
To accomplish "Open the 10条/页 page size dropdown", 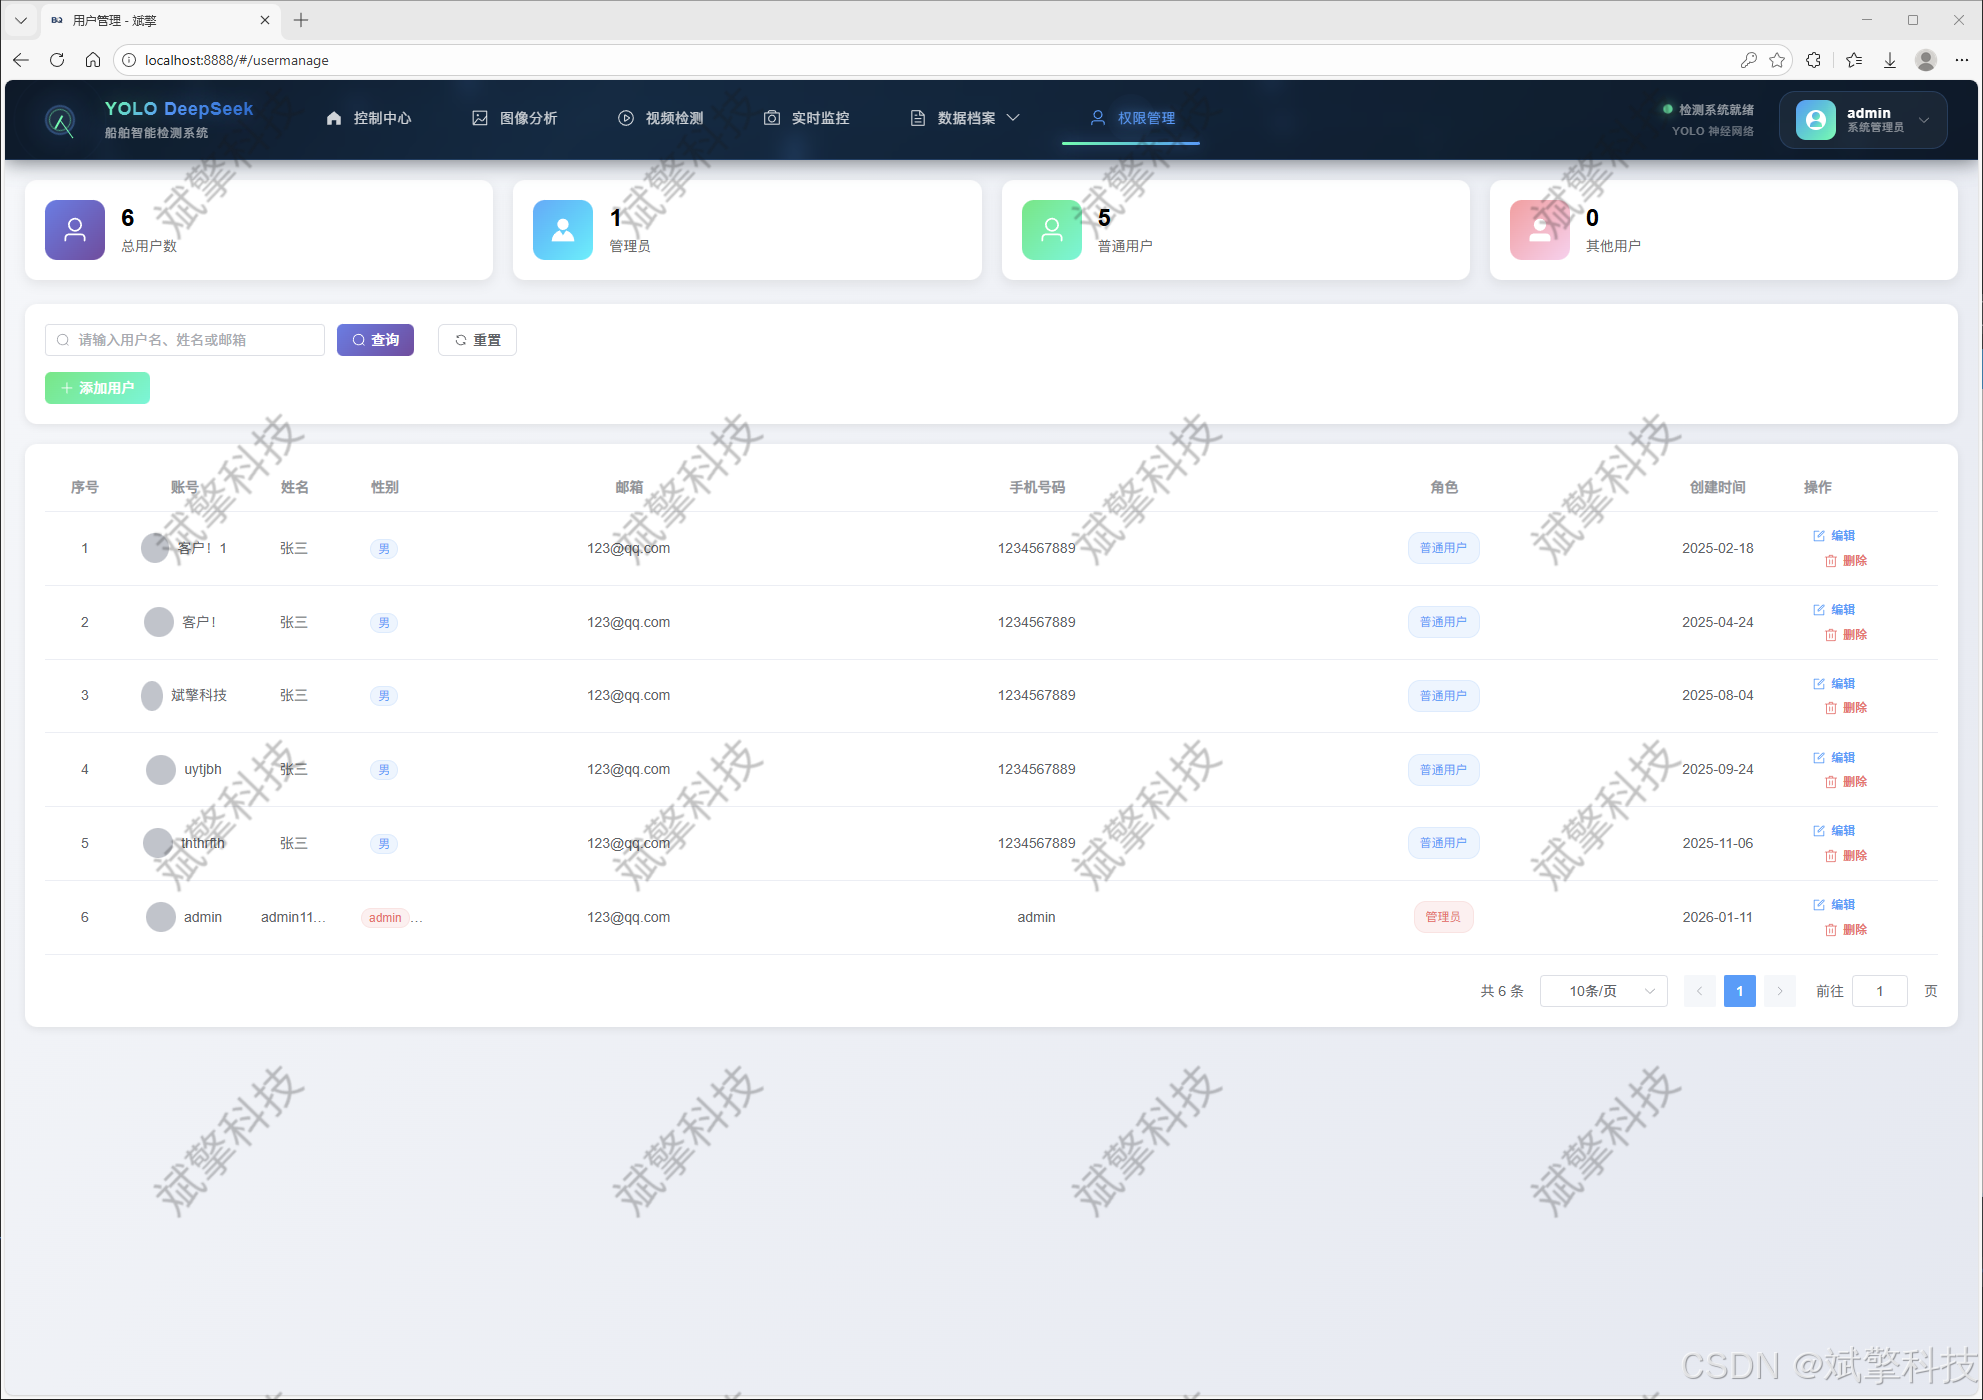I will tap(1603, 991).
